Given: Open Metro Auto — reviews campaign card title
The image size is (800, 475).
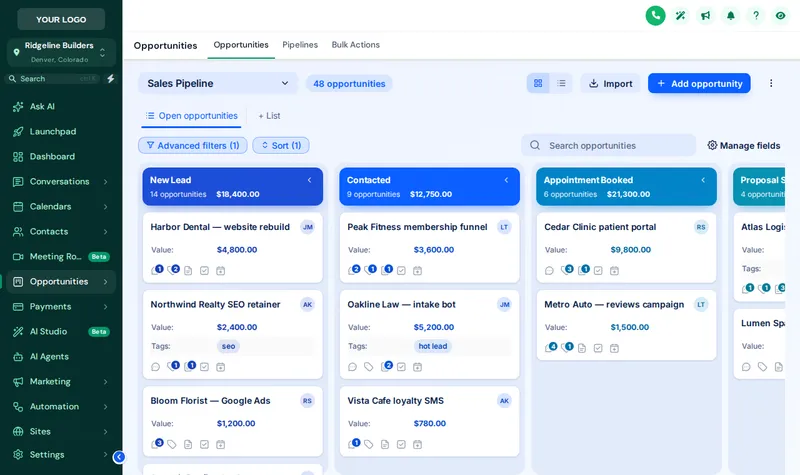Looking at the screenshot, I should pos(614,305).
